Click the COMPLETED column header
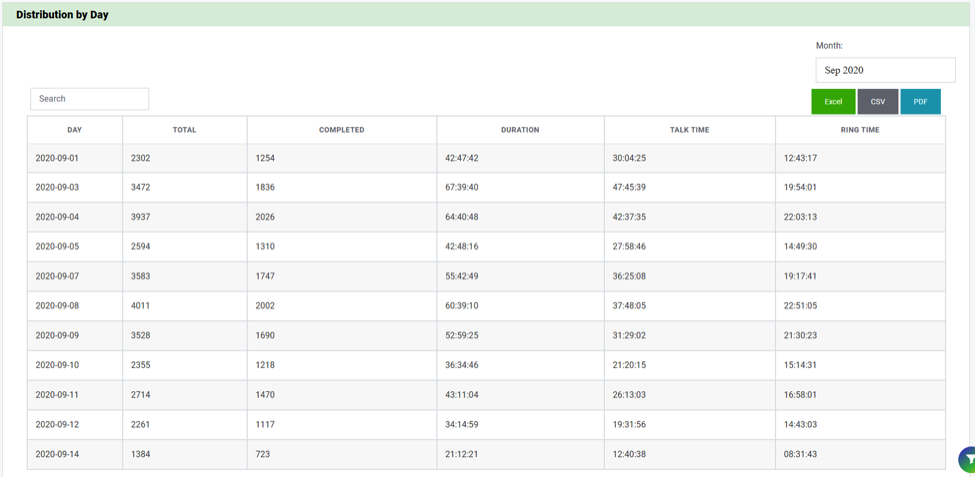The width and height of the screenshot is (975, 478). [341, 130]
